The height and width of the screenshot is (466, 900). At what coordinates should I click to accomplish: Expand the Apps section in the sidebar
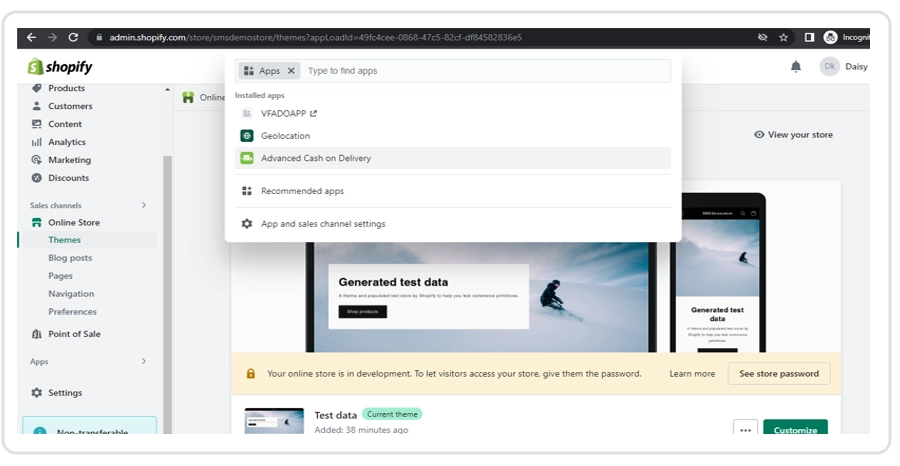(x=143, y=362)
